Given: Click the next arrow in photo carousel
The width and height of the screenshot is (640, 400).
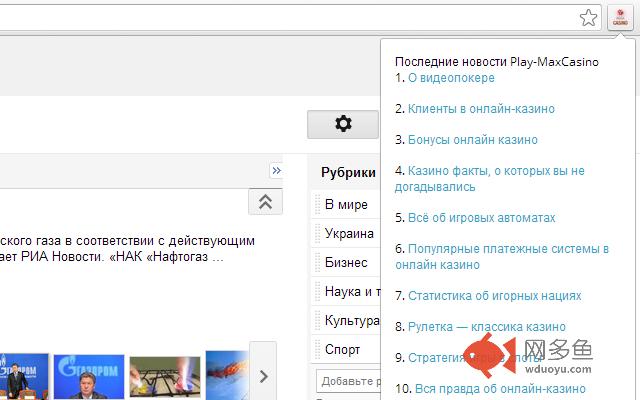Looking at the screenshot, I should point(263,376).
